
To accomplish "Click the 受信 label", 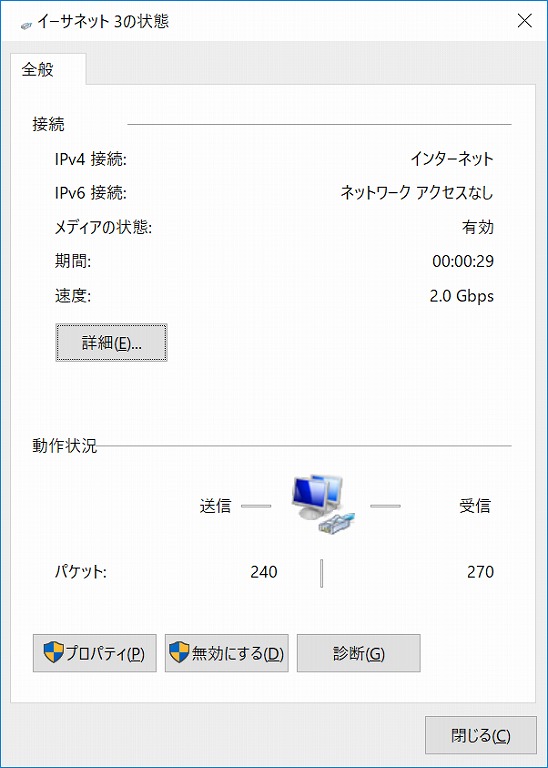I will pyautogui.click(x=475, y=505).
